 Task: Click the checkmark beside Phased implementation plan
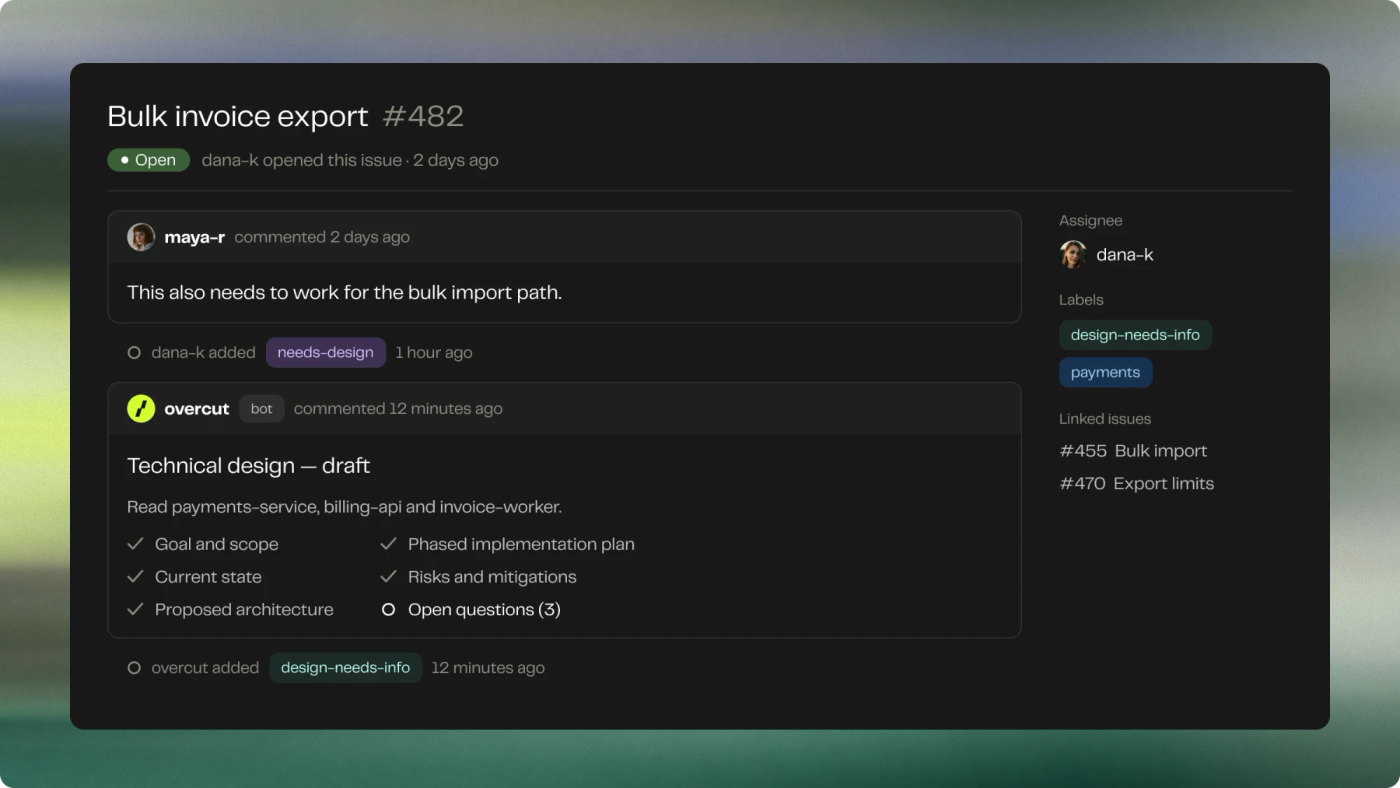pos(388,544)
